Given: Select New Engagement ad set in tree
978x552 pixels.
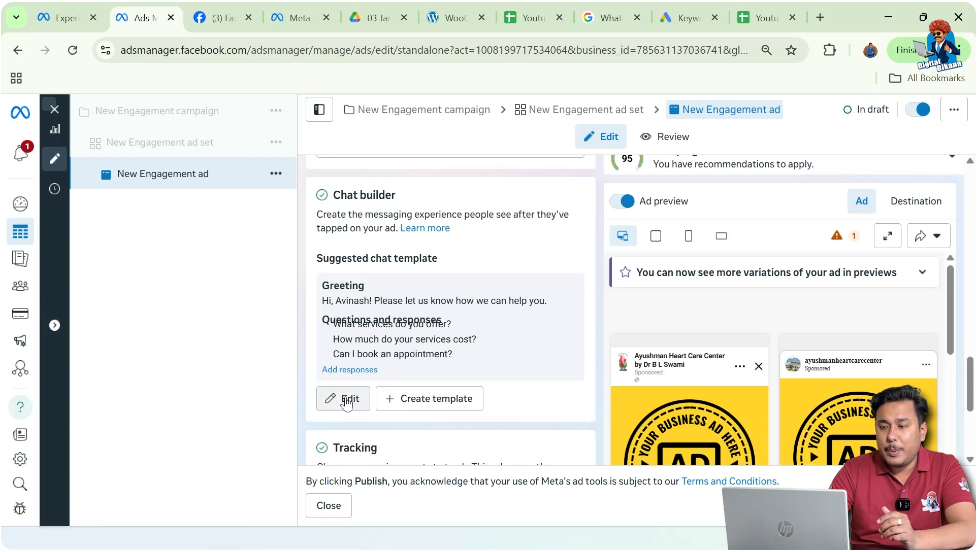Looking at the screenshot, I should (x=160, y=142).
